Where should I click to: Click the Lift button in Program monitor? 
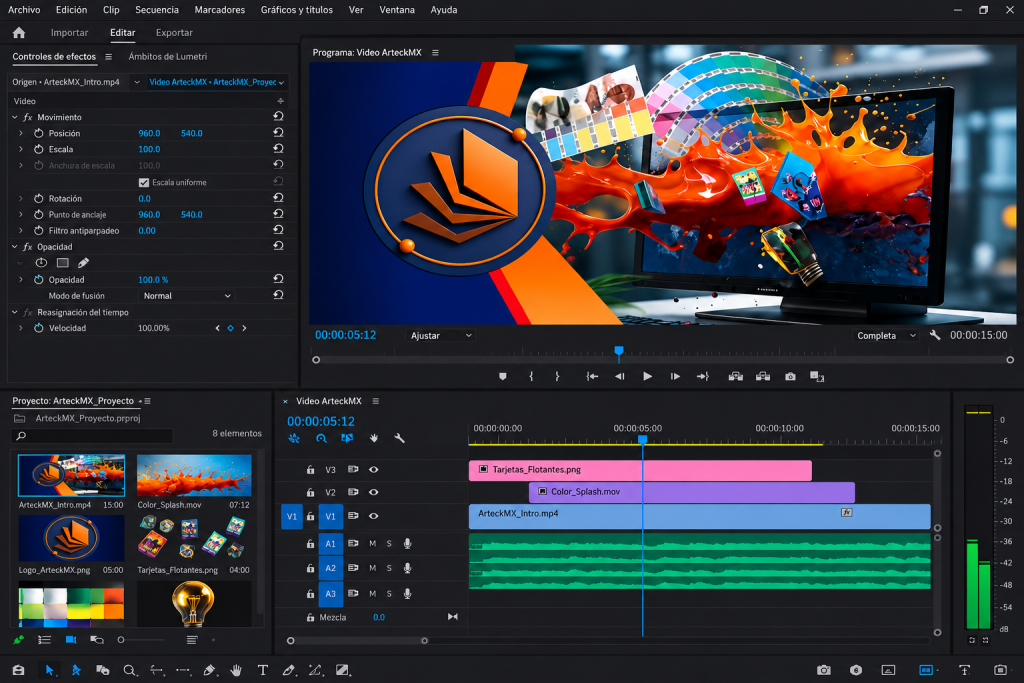pyautogui.click(x=735, y=376)
